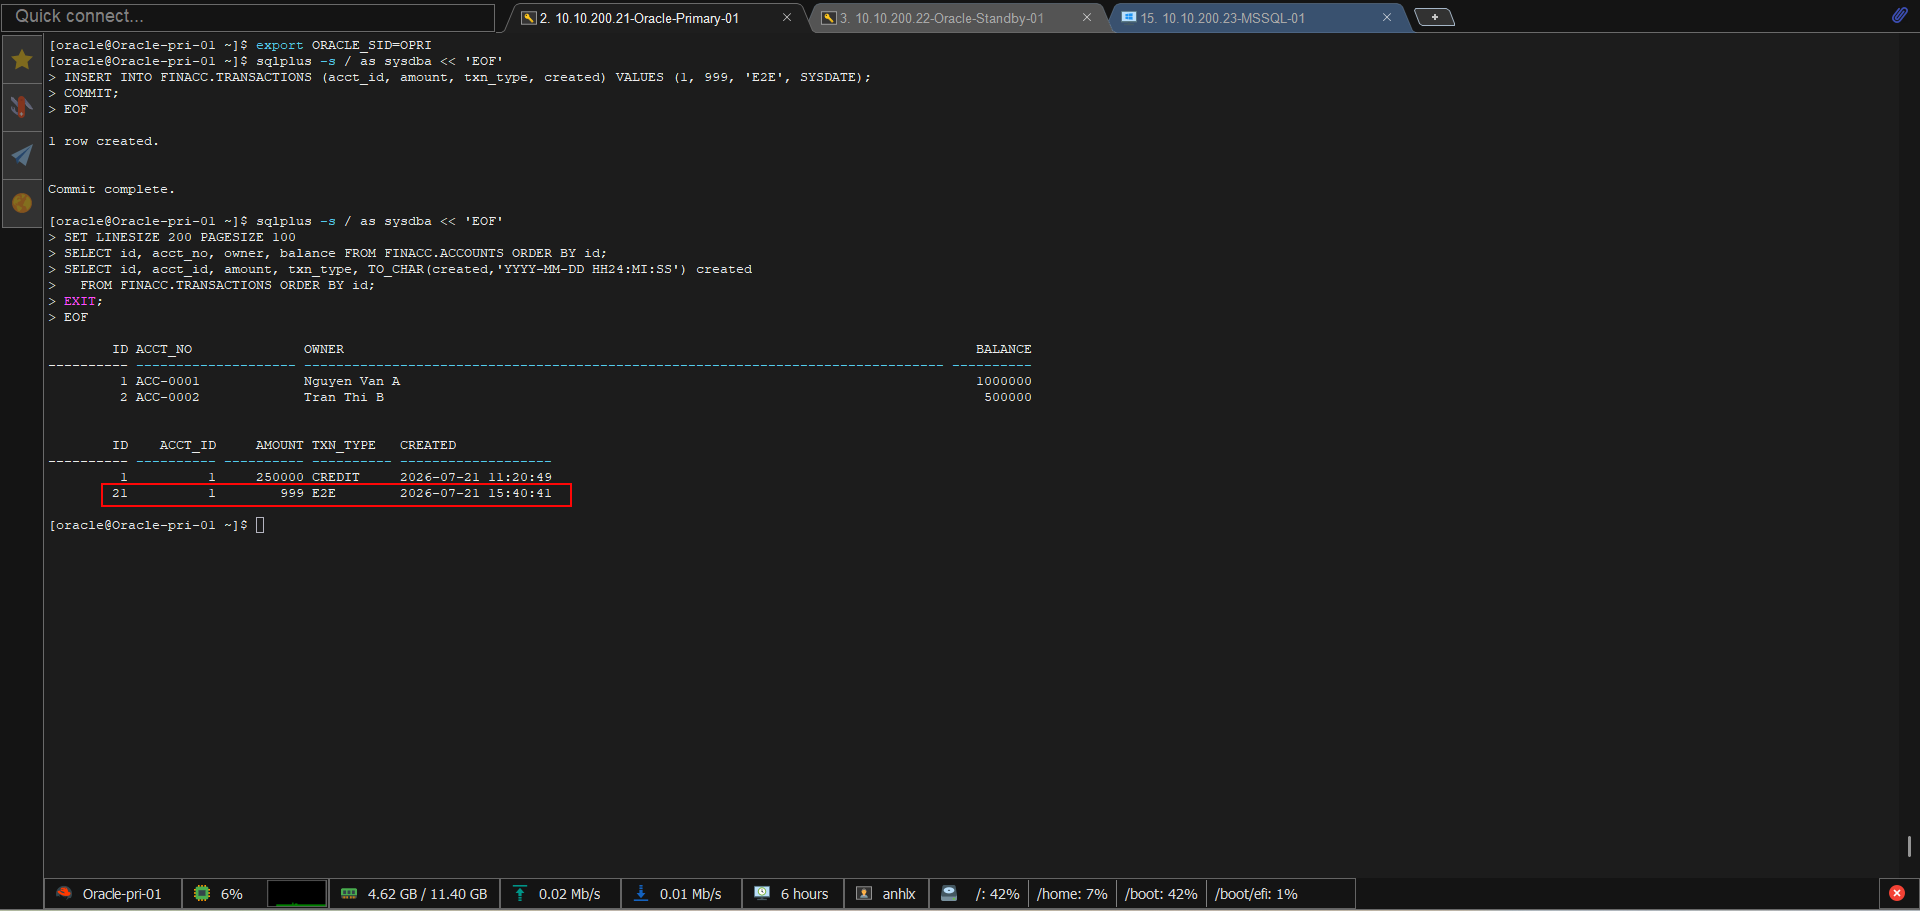
Task: Click the OWNER column header
Action: [324, 349]
